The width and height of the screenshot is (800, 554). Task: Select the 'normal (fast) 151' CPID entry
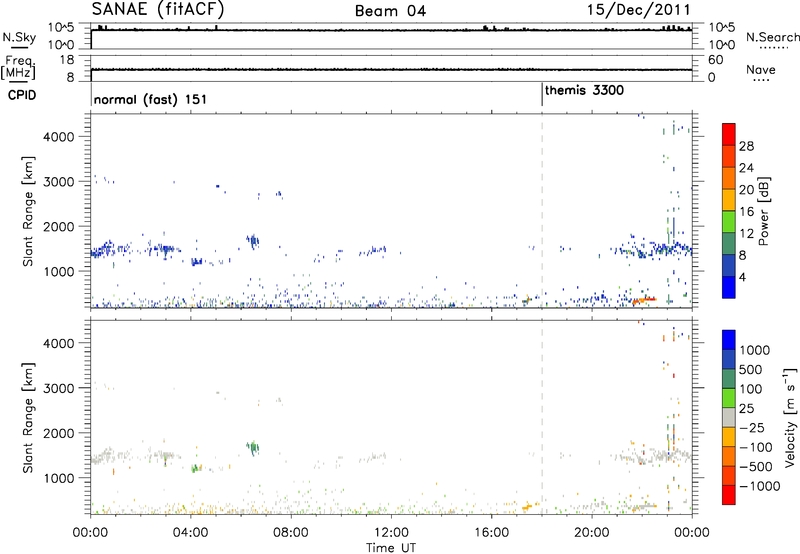150,99
